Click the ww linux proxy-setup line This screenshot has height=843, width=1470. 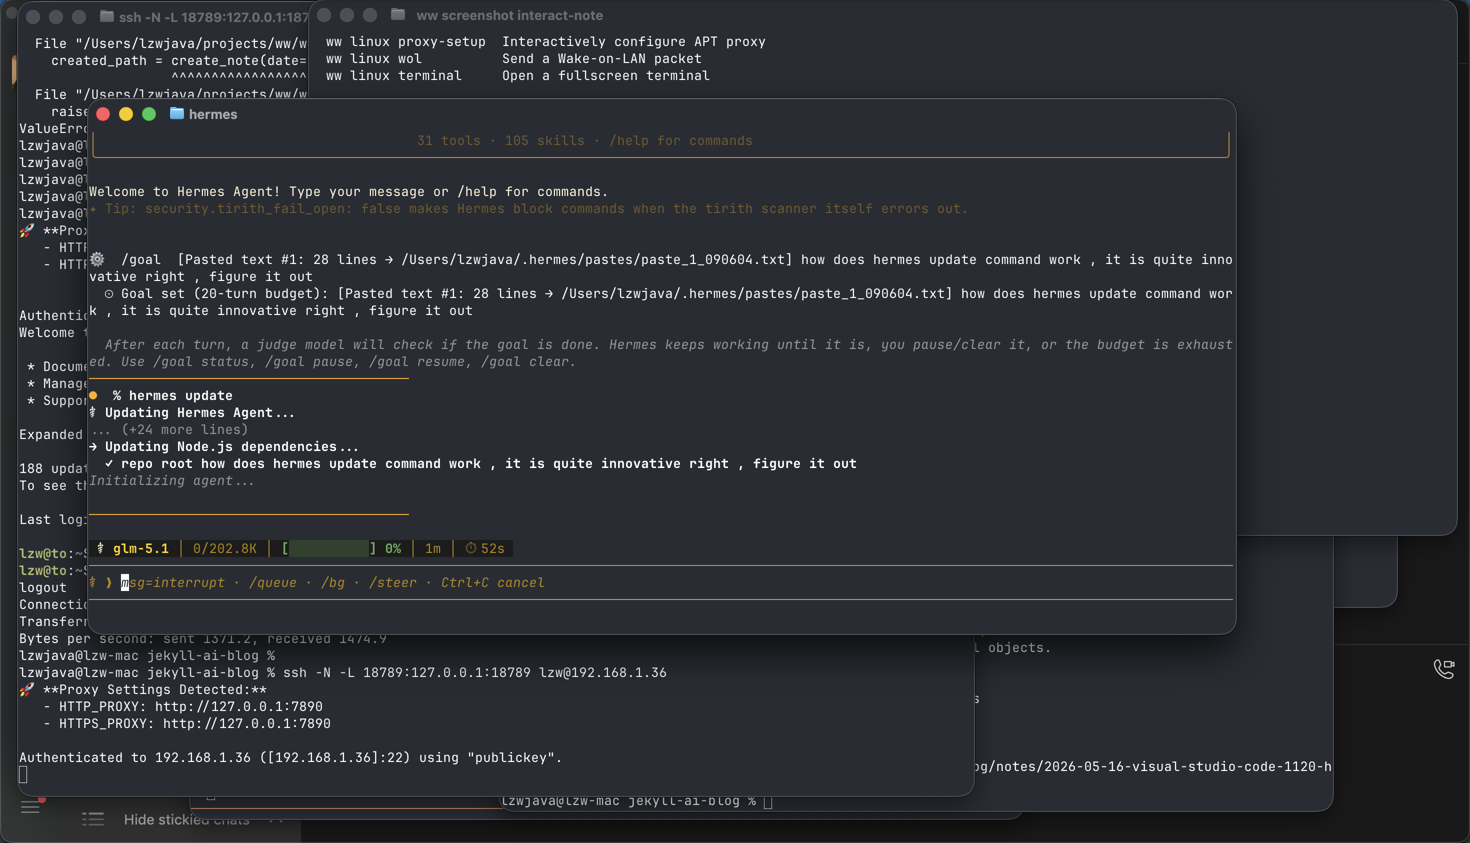546,41
